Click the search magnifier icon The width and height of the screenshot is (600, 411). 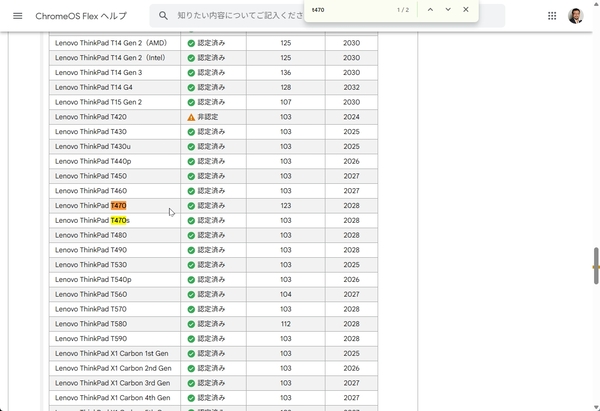pos(163,16)
